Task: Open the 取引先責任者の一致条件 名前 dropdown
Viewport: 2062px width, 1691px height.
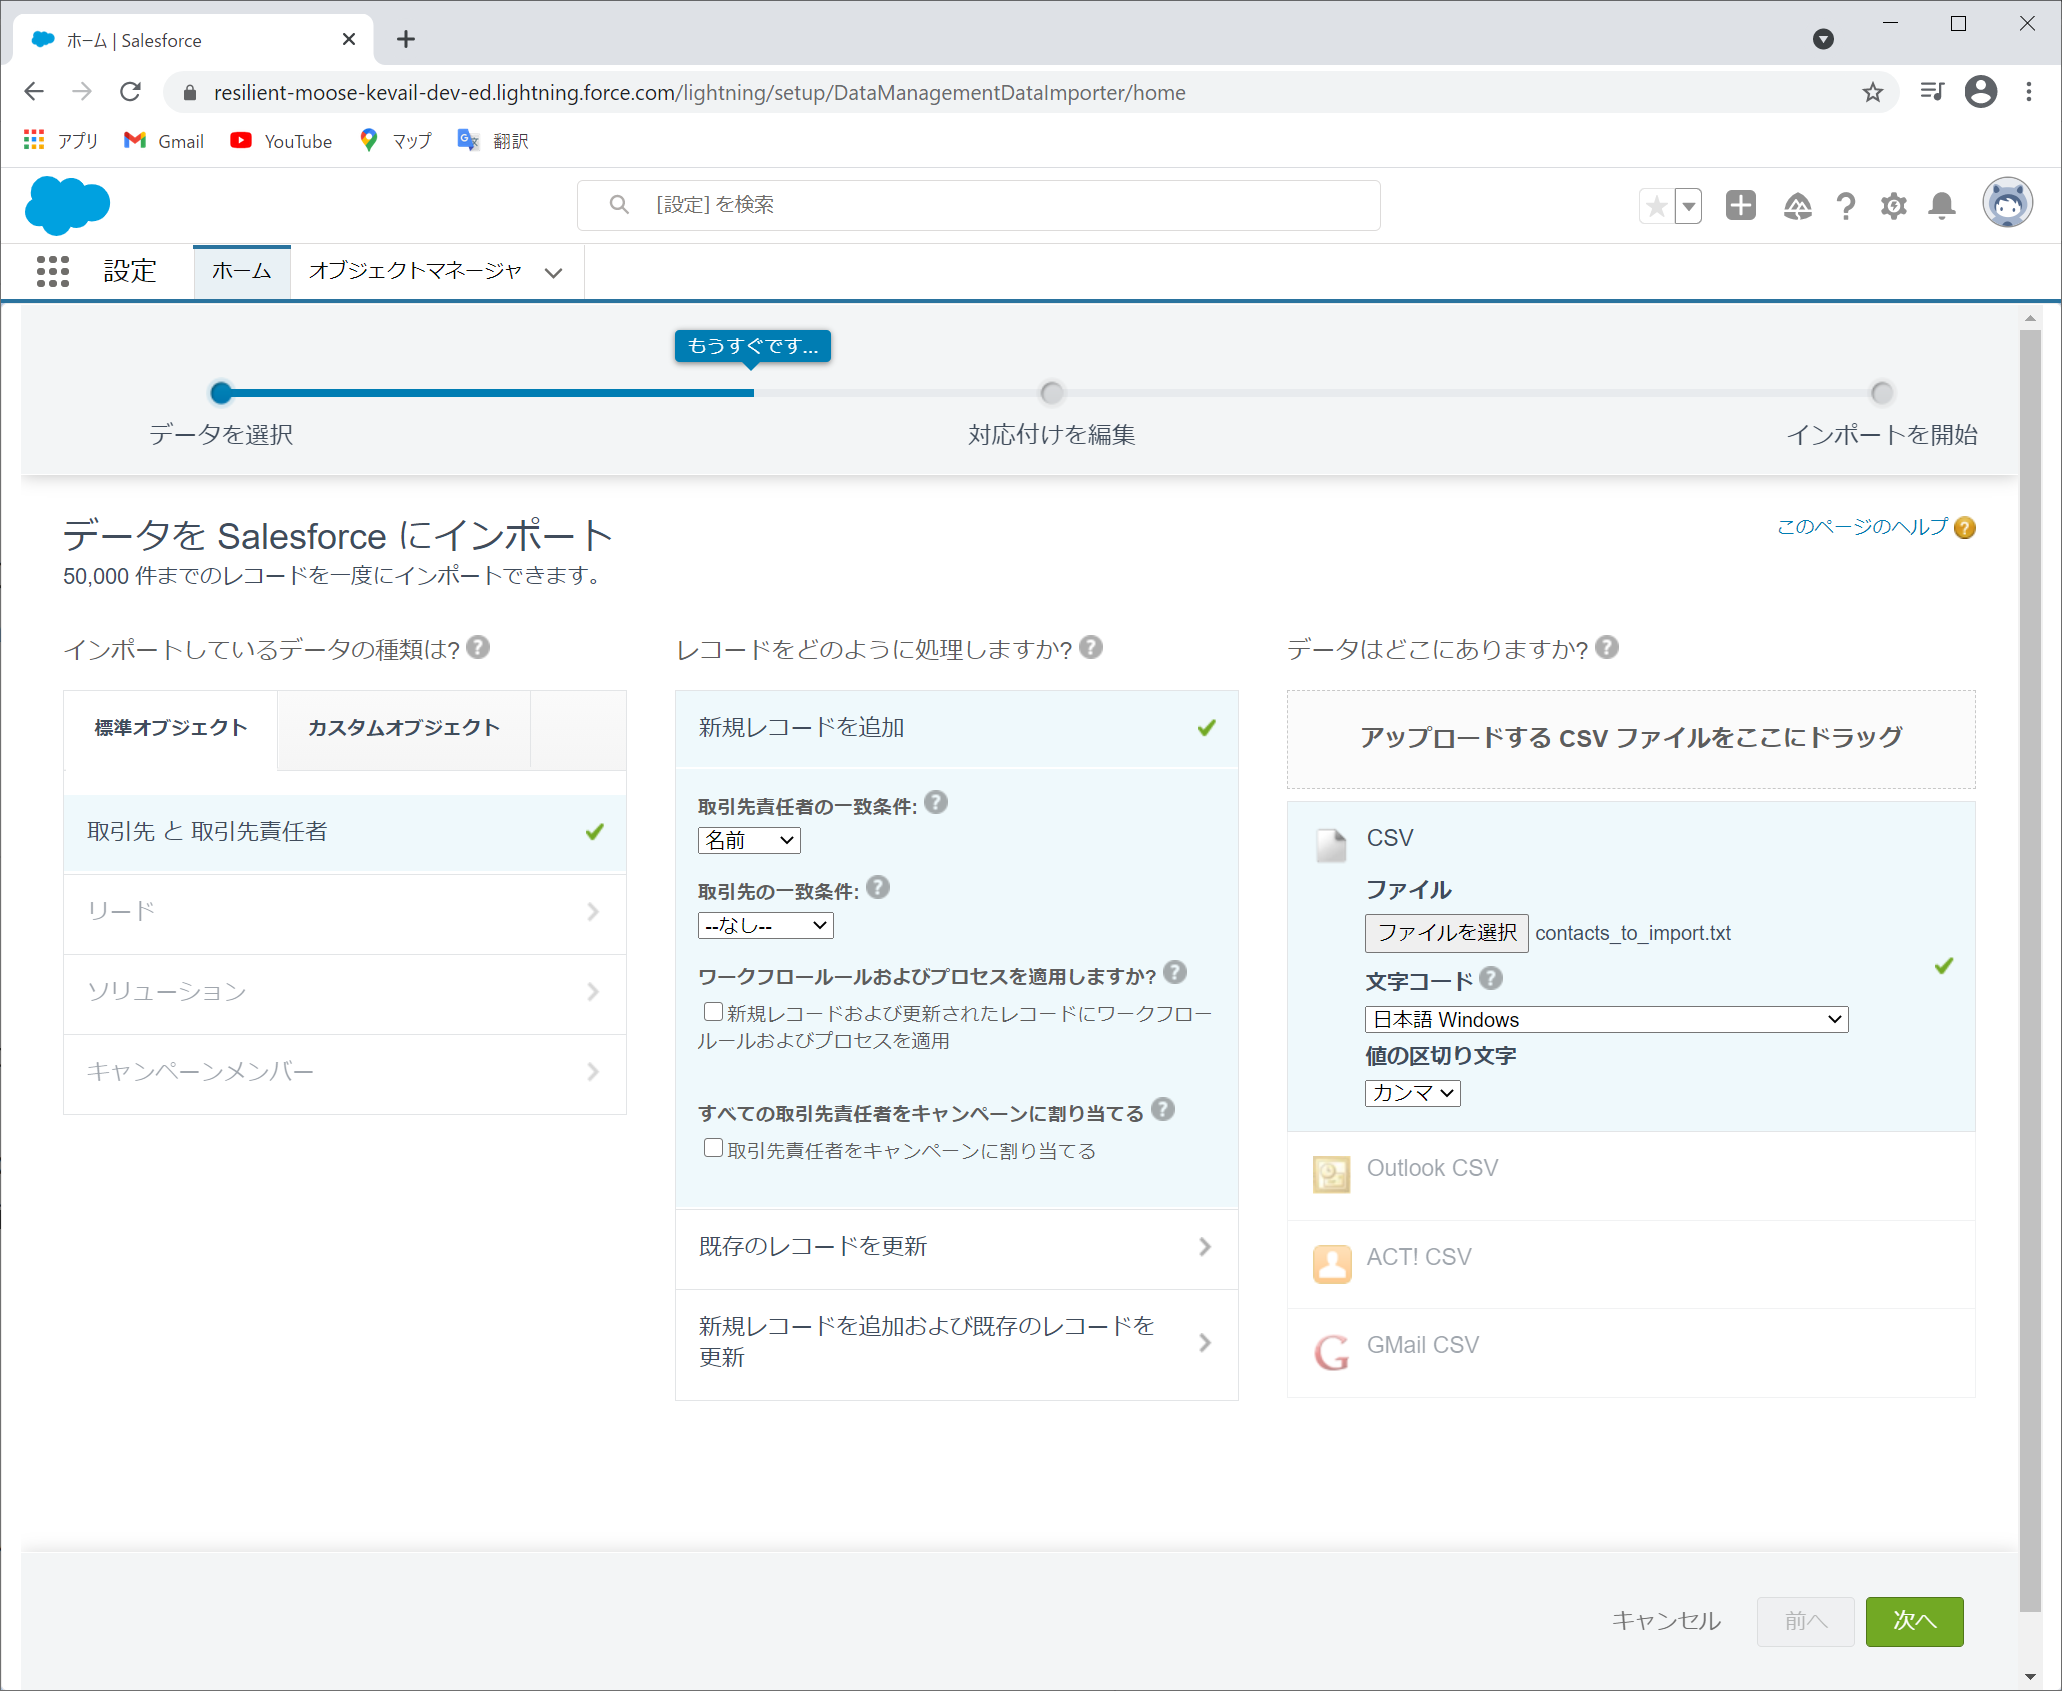Action: click(x=748, y=841)
